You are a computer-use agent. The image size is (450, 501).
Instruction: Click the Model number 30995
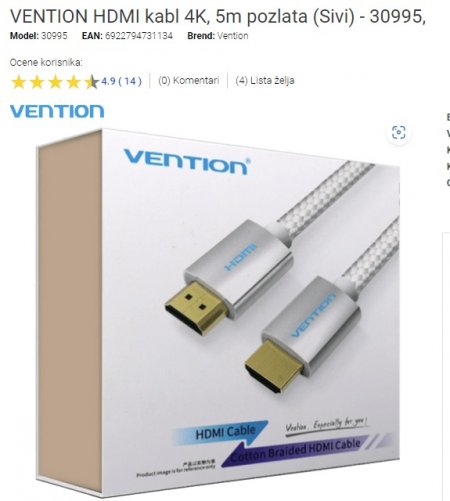[54, 36]
